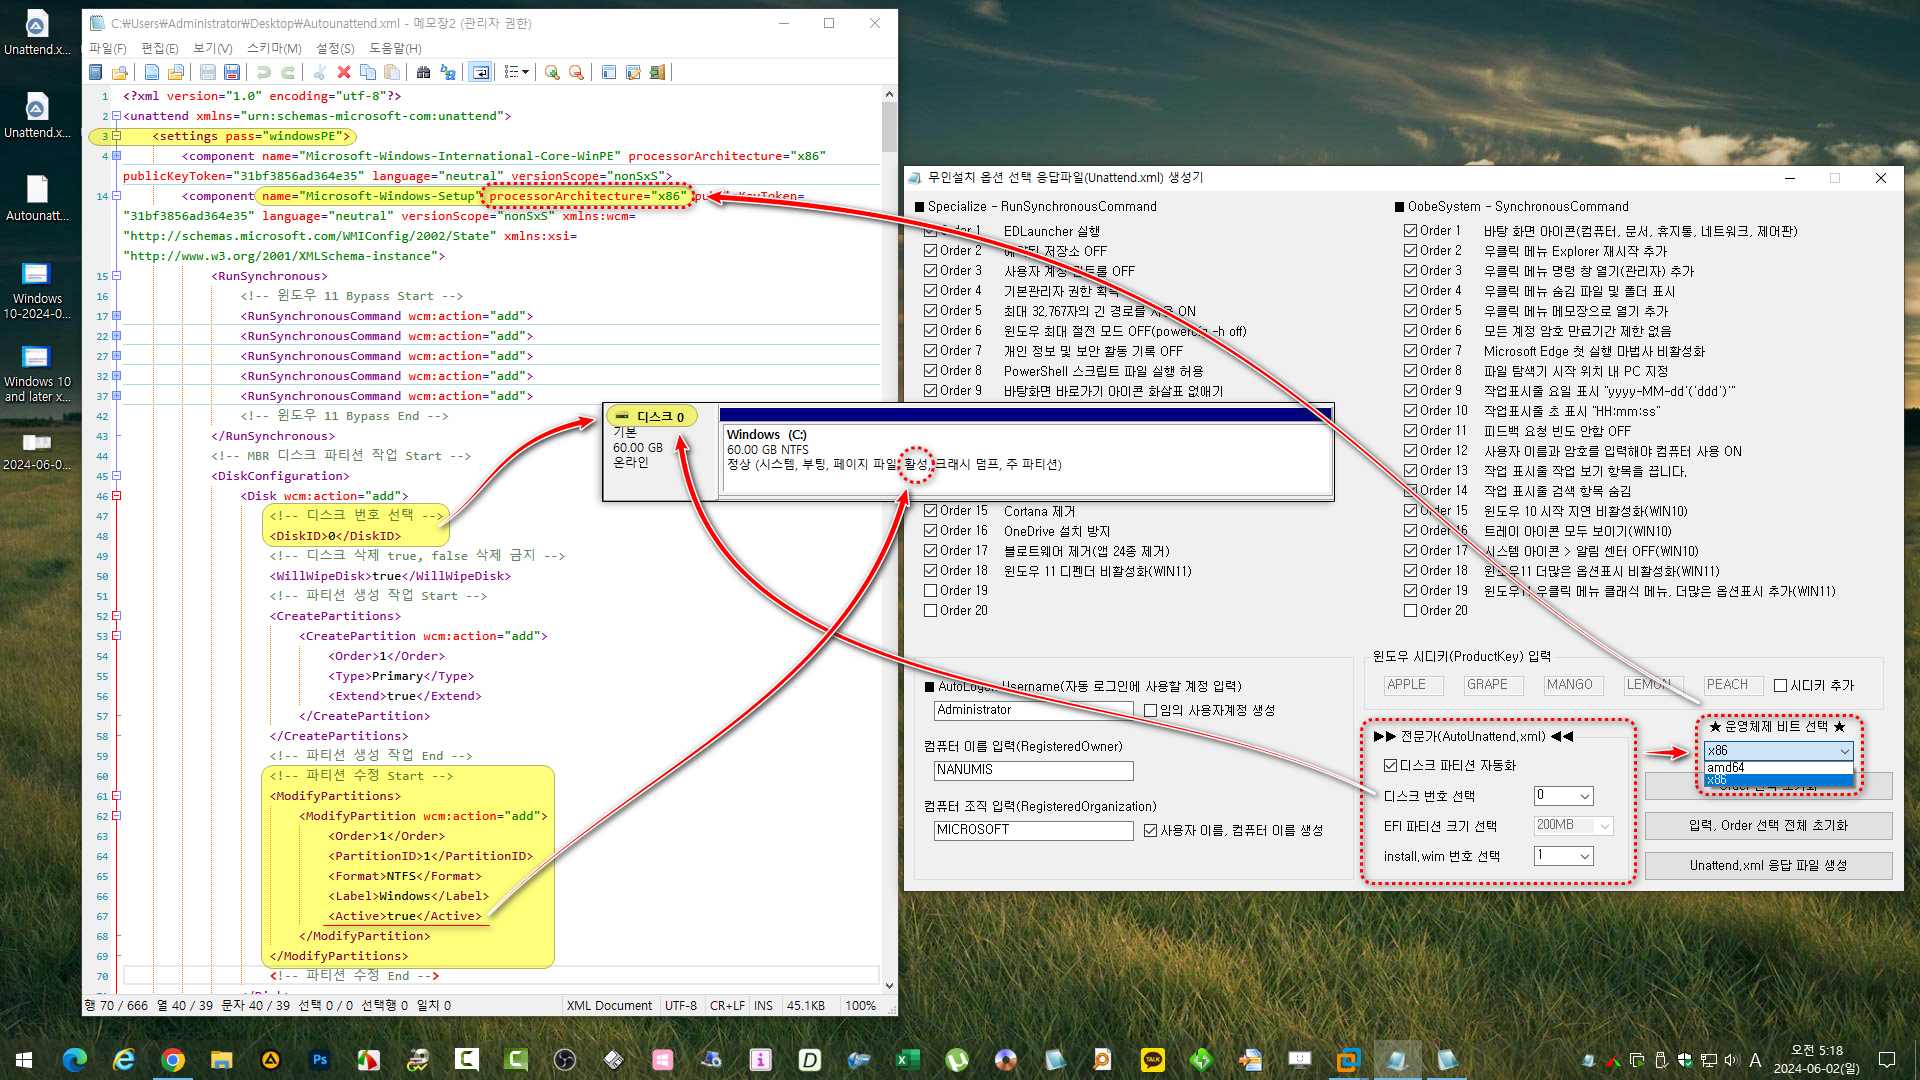Click Unattend.xml 응답 파일 생성 button

pos(1768,866)
